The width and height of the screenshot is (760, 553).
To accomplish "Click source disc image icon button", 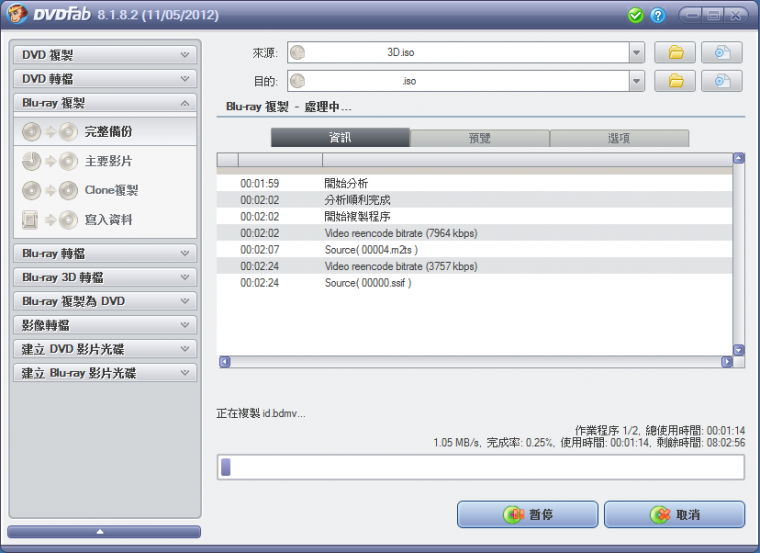I will (722, 52).
